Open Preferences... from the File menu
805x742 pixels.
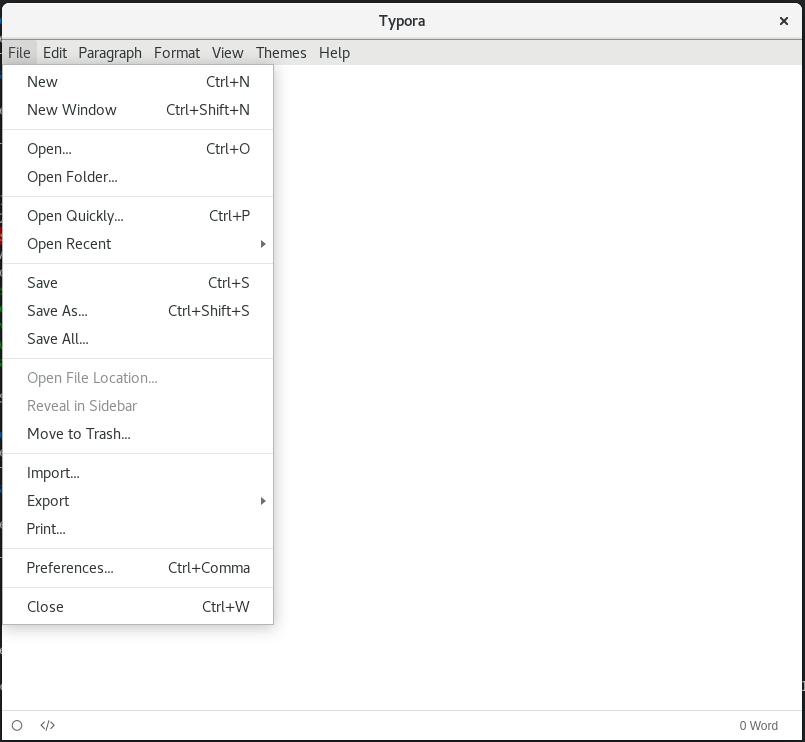[138, 568]
